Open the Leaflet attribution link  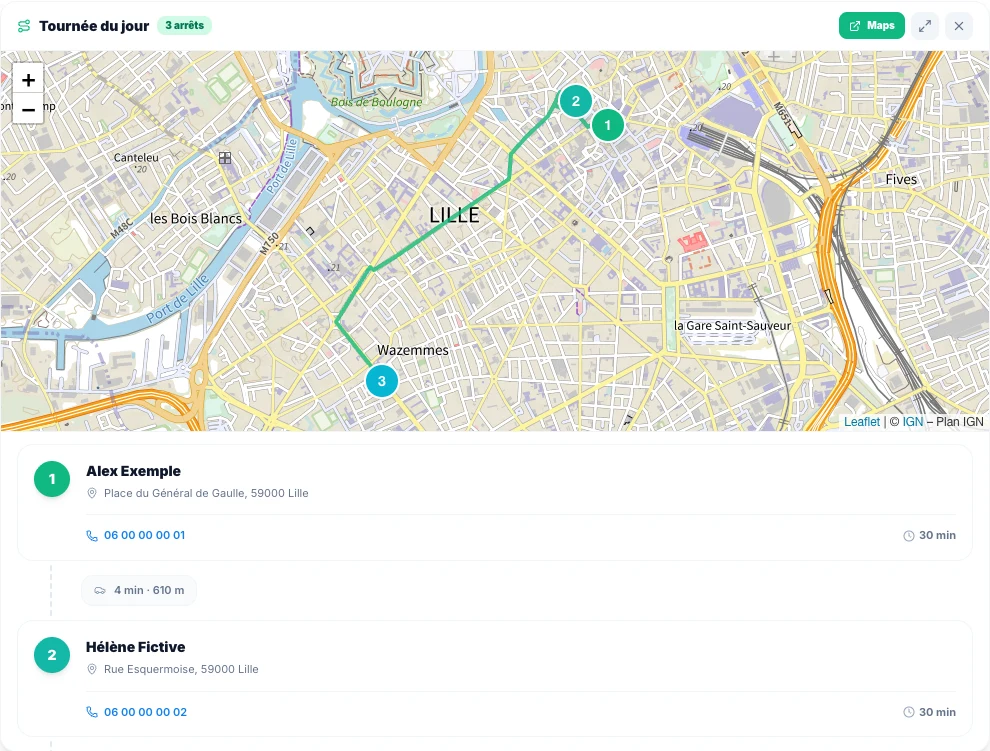[862, 422]
